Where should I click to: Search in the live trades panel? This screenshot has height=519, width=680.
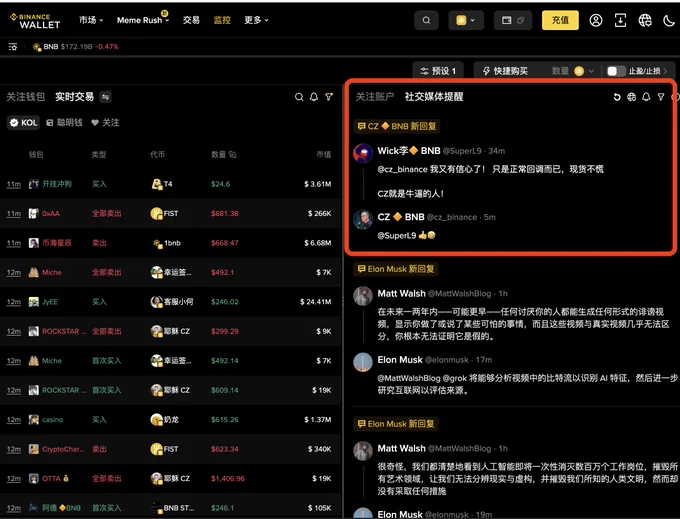tap(299, 97)
